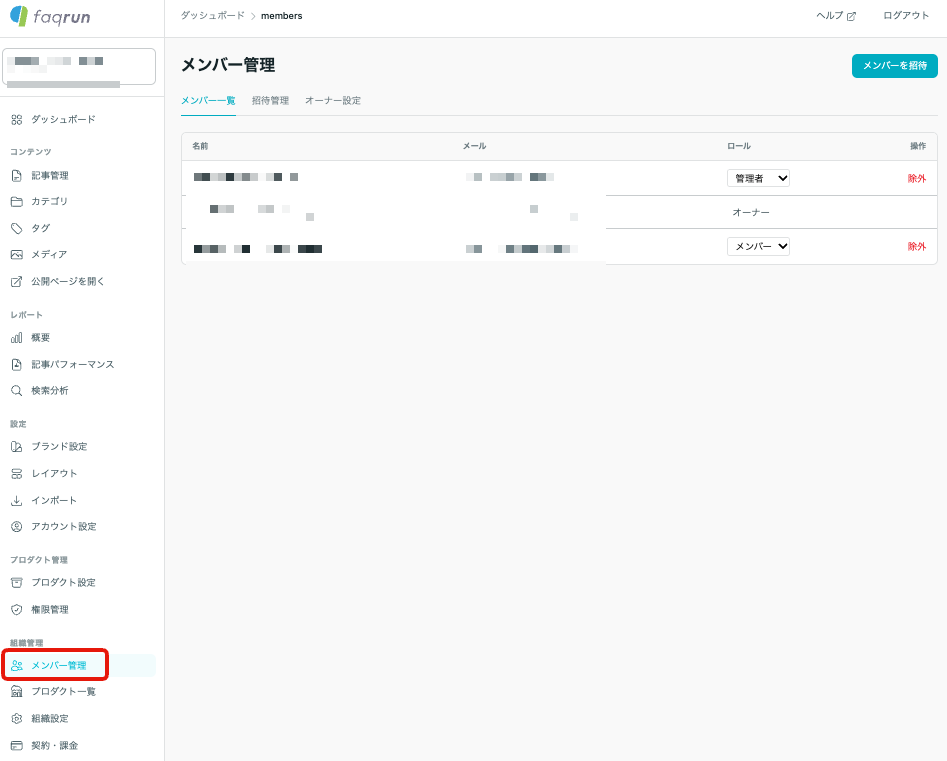Switch to the メンバー一覧 tab
The width and height of the screenshot is (947, 761).
tap(208, 101)
